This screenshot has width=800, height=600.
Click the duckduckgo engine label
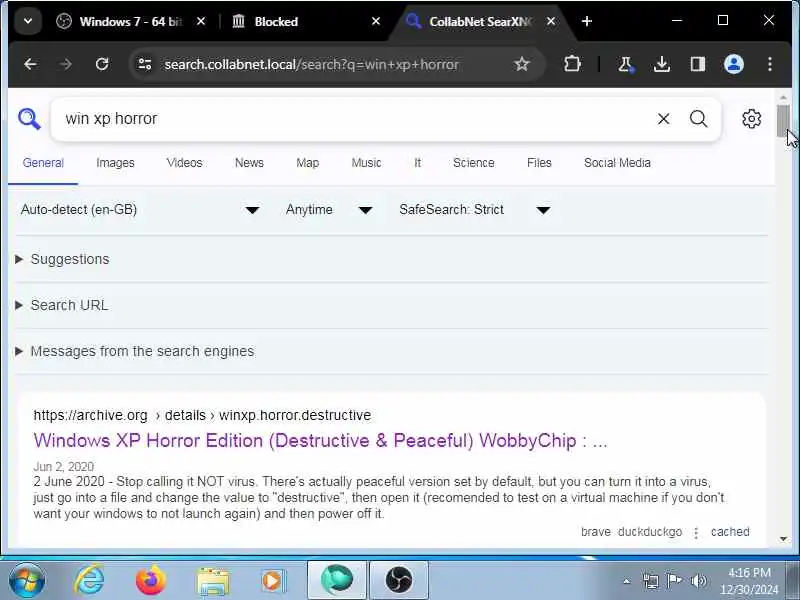coord(649,532)
